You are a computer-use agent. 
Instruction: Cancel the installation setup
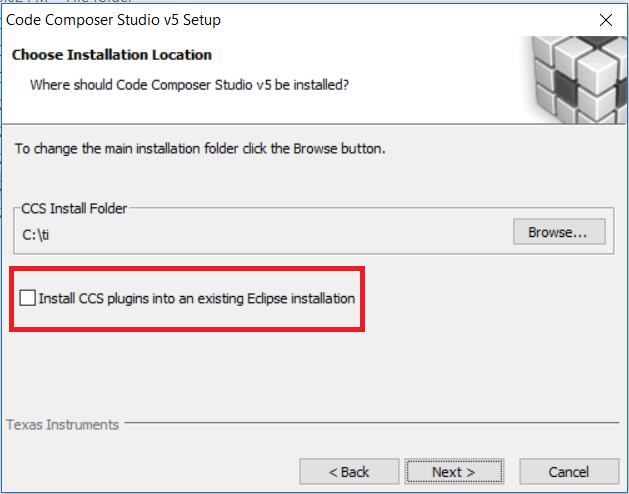pyautogui.click(x=568, y=471)
